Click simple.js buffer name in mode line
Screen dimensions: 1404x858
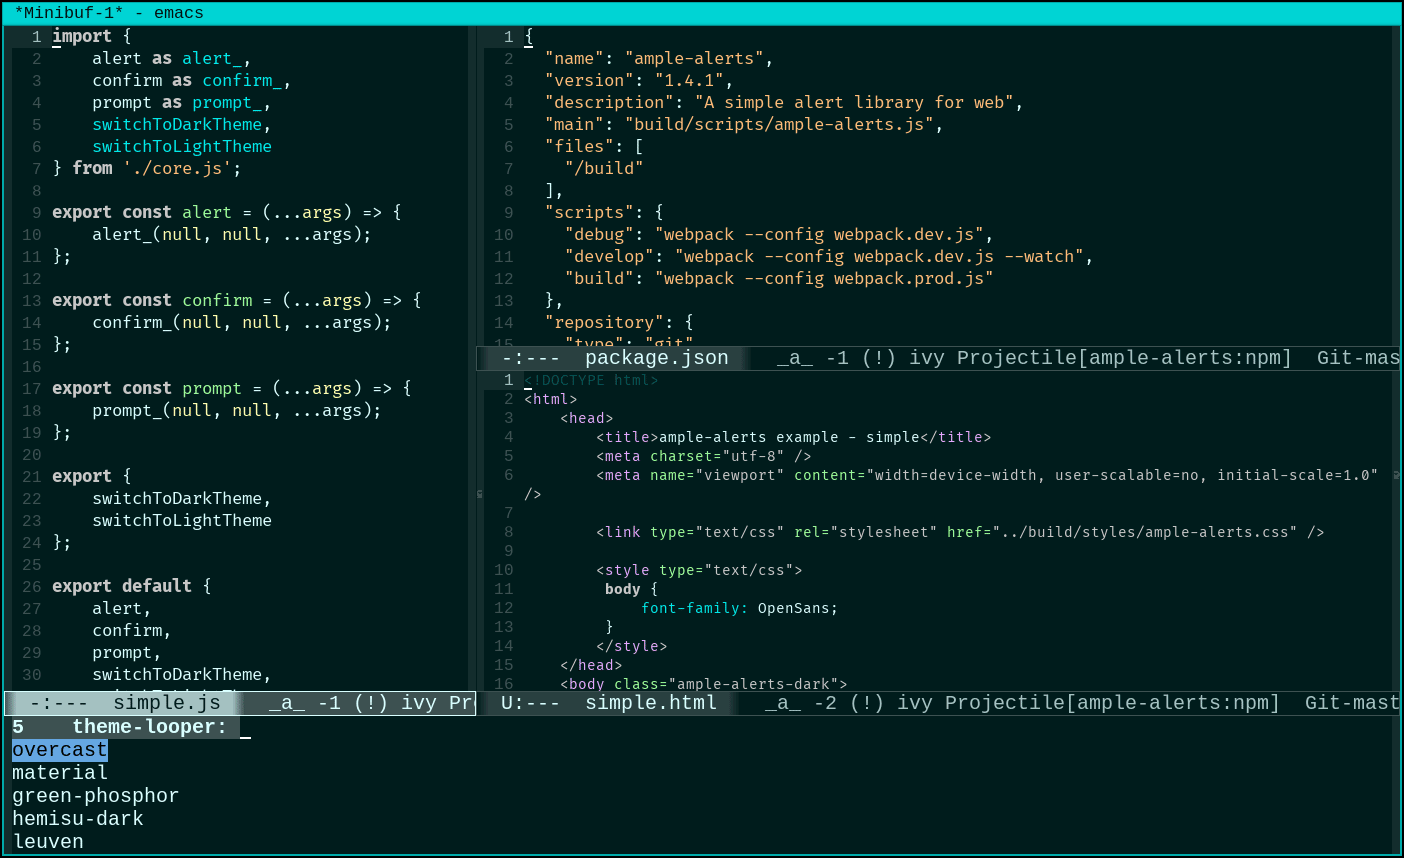click(x=167, y=703)
